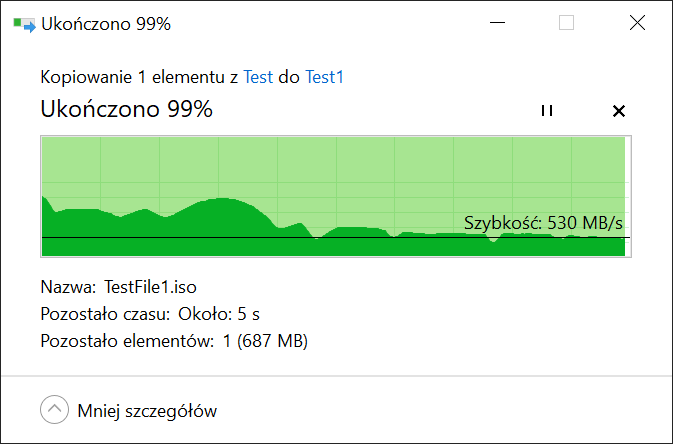
Task: Click the Pozostało elementów 1 (687 MB) line
Action: [x=174, y=341]
